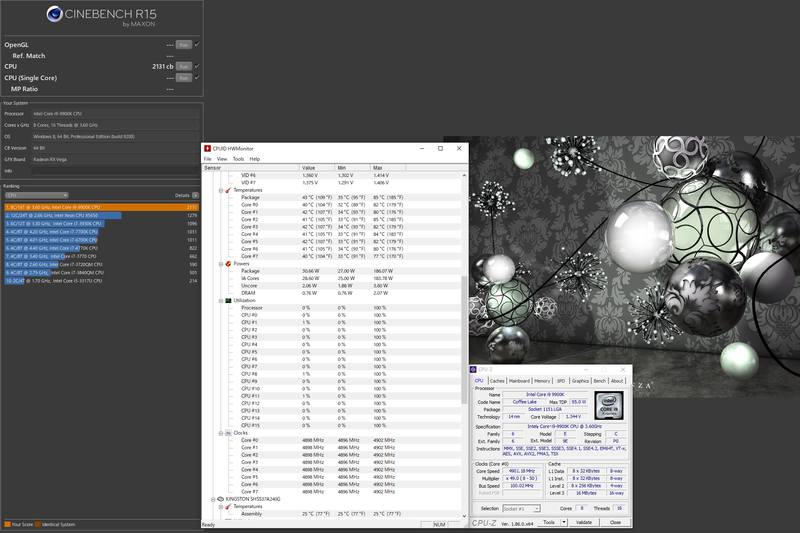
Task: Click the Details arrow button in Ranking
Action: 195,195
